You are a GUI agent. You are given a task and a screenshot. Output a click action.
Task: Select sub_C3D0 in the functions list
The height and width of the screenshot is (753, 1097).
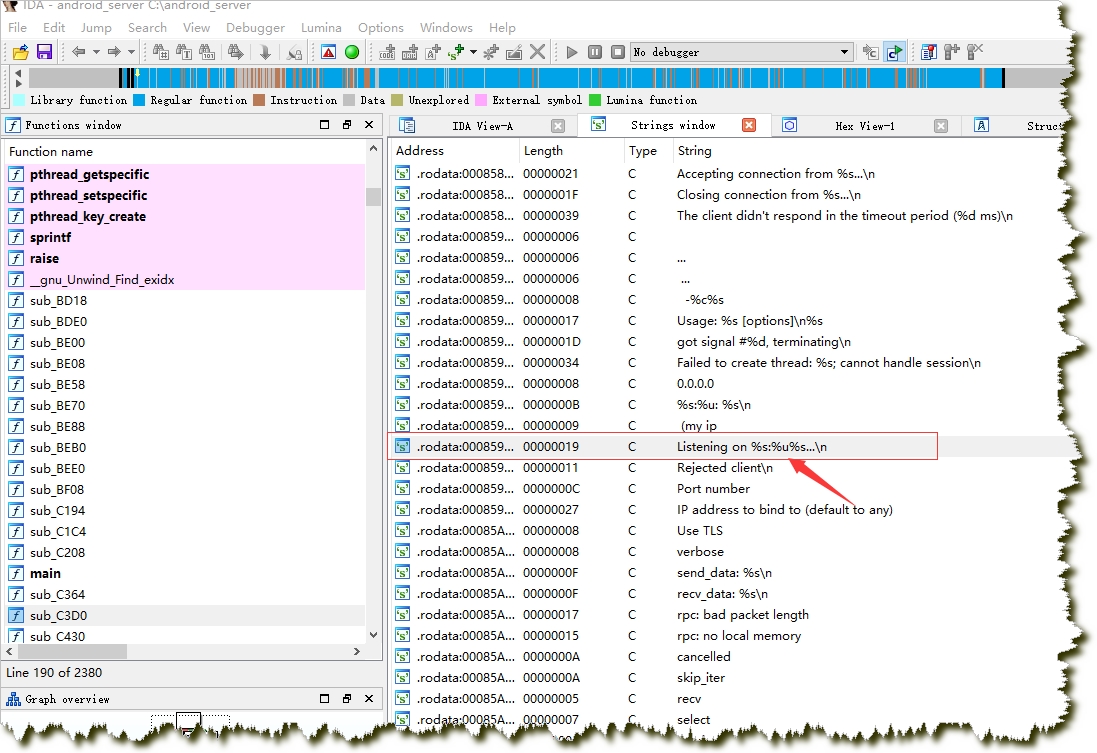click(x=185, y=616)
